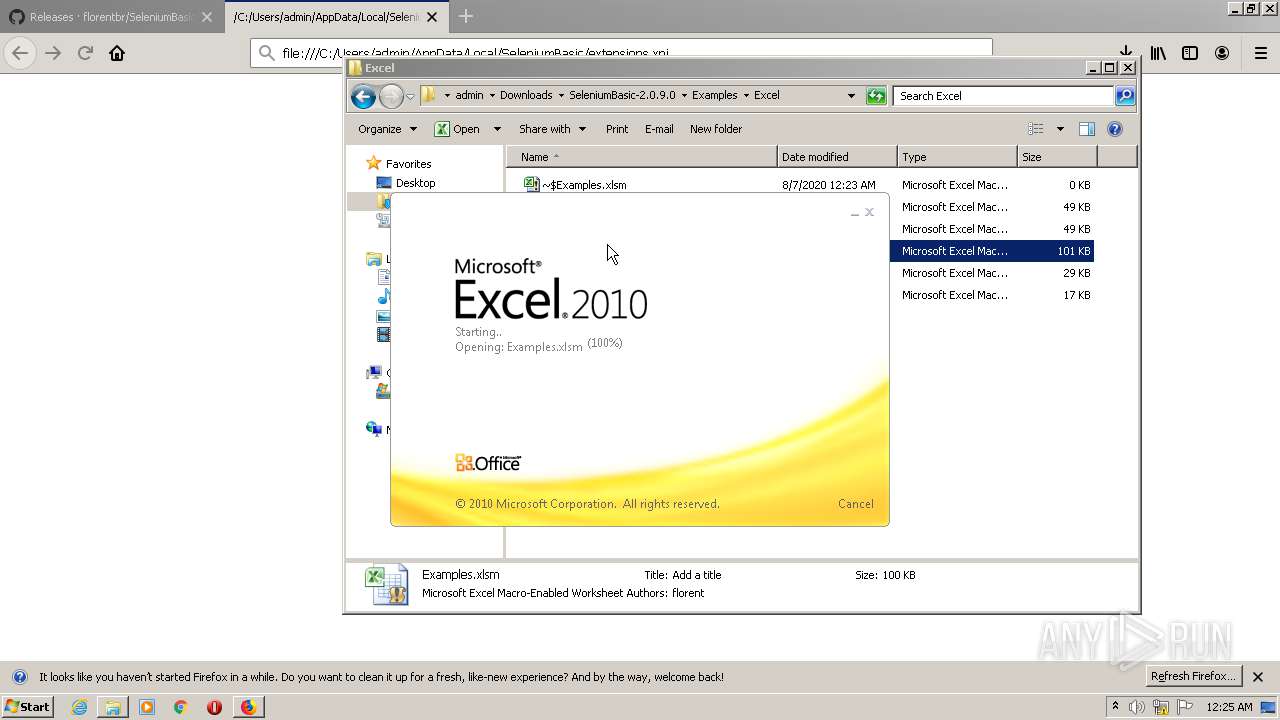Click the Firefox address bar
The height and width of the screenshot is (720, 1280).
coord(621,53)
